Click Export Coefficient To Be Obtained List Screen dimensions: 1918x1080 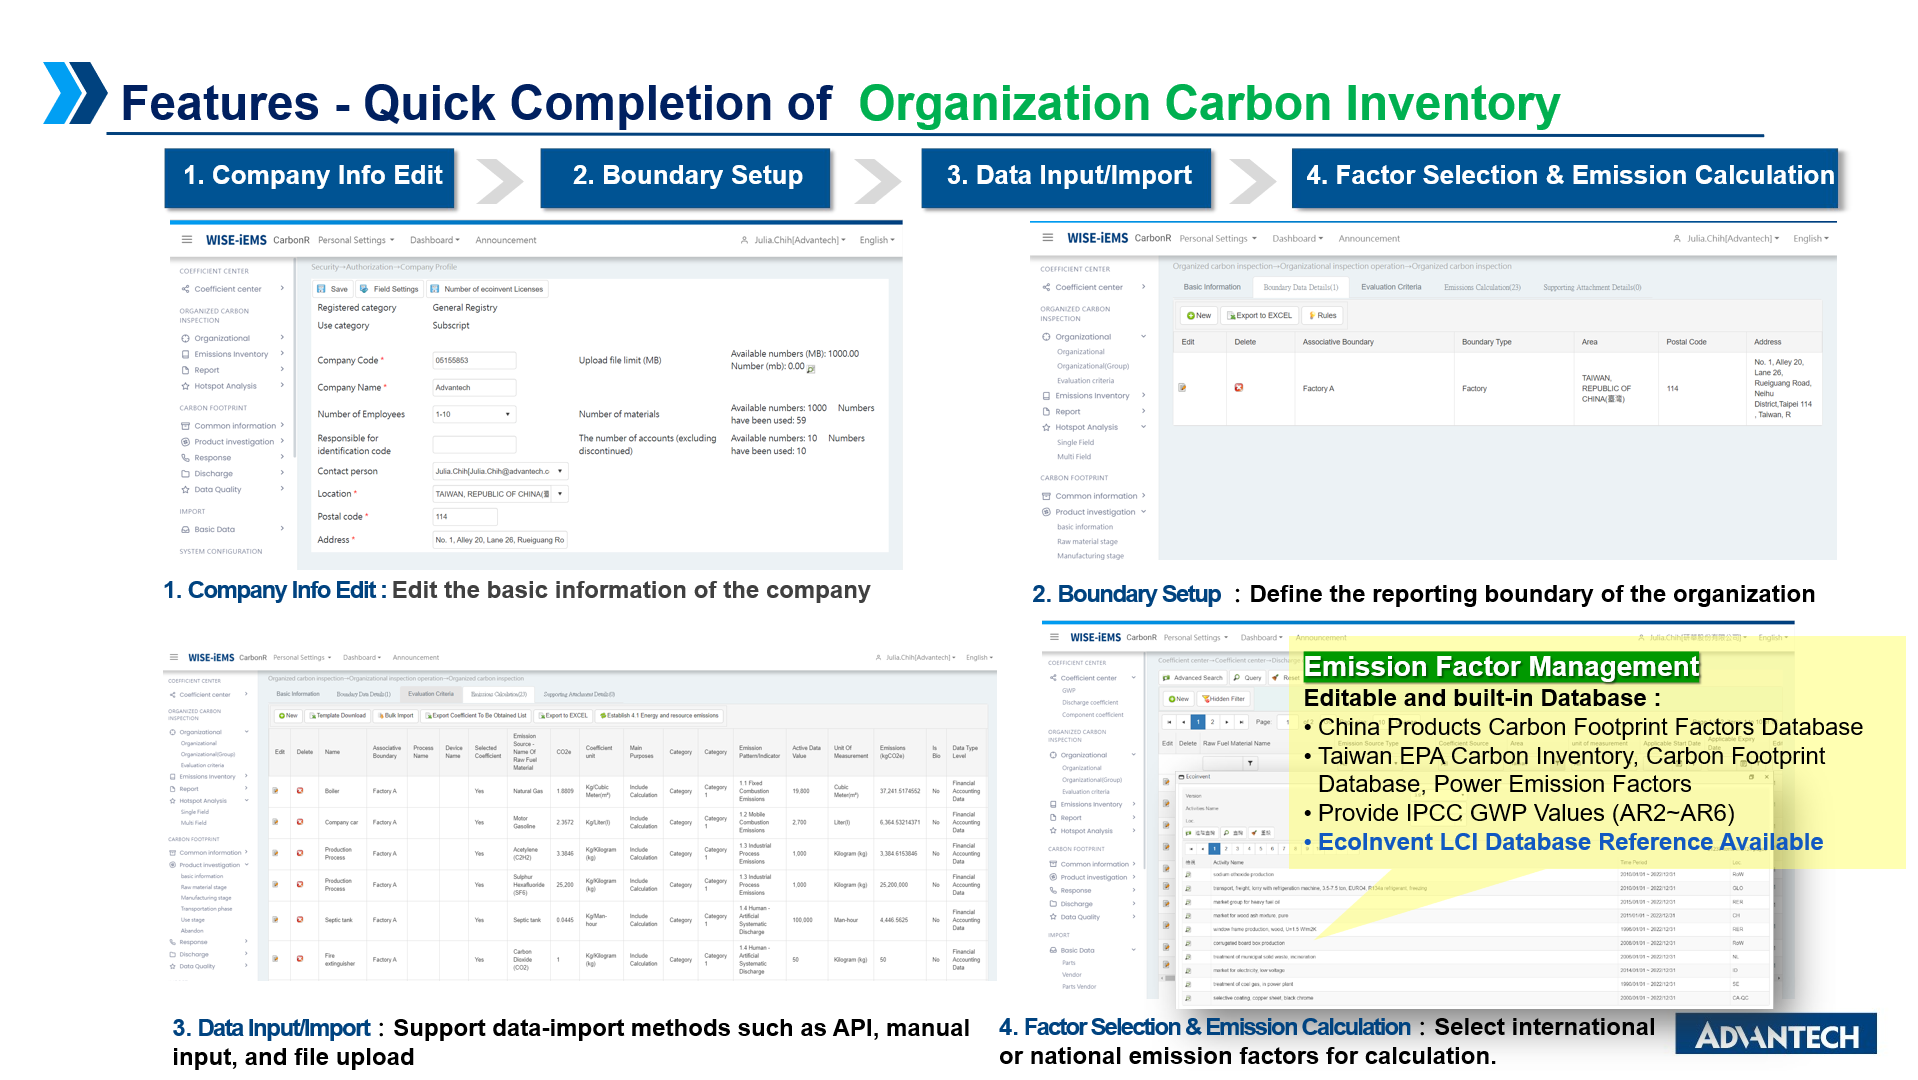coord(475,715)
